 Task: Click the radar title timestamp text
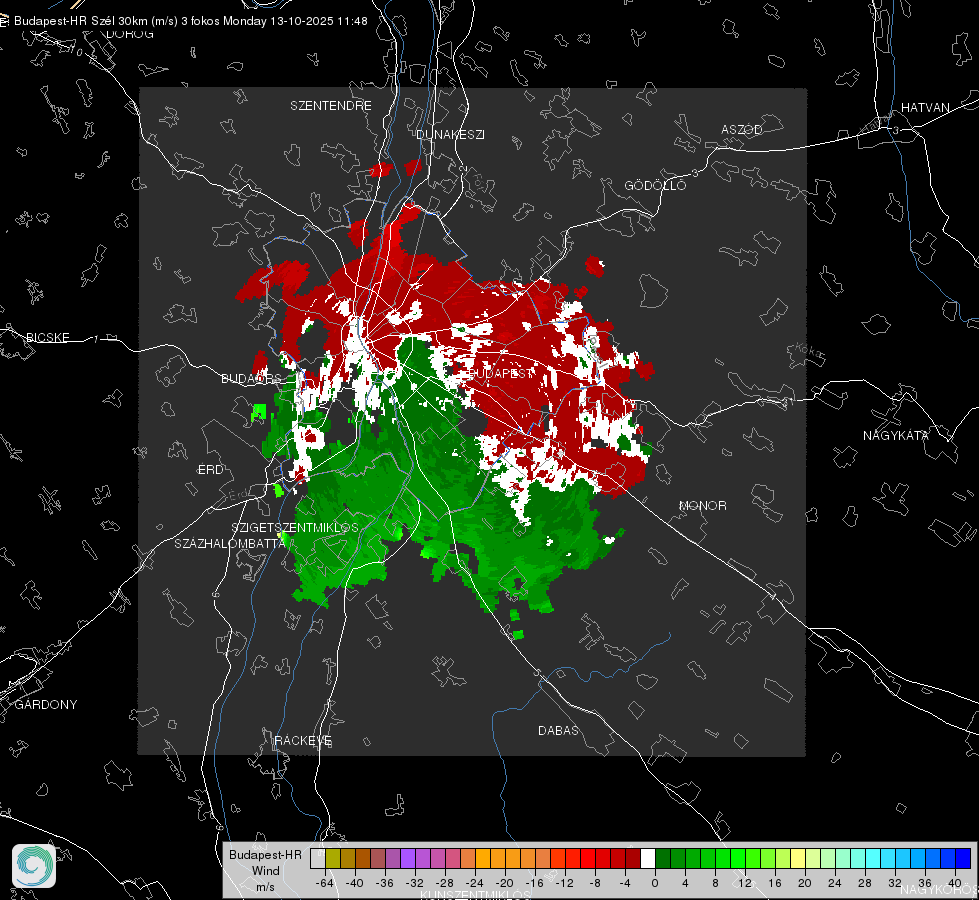pos(190,21)
